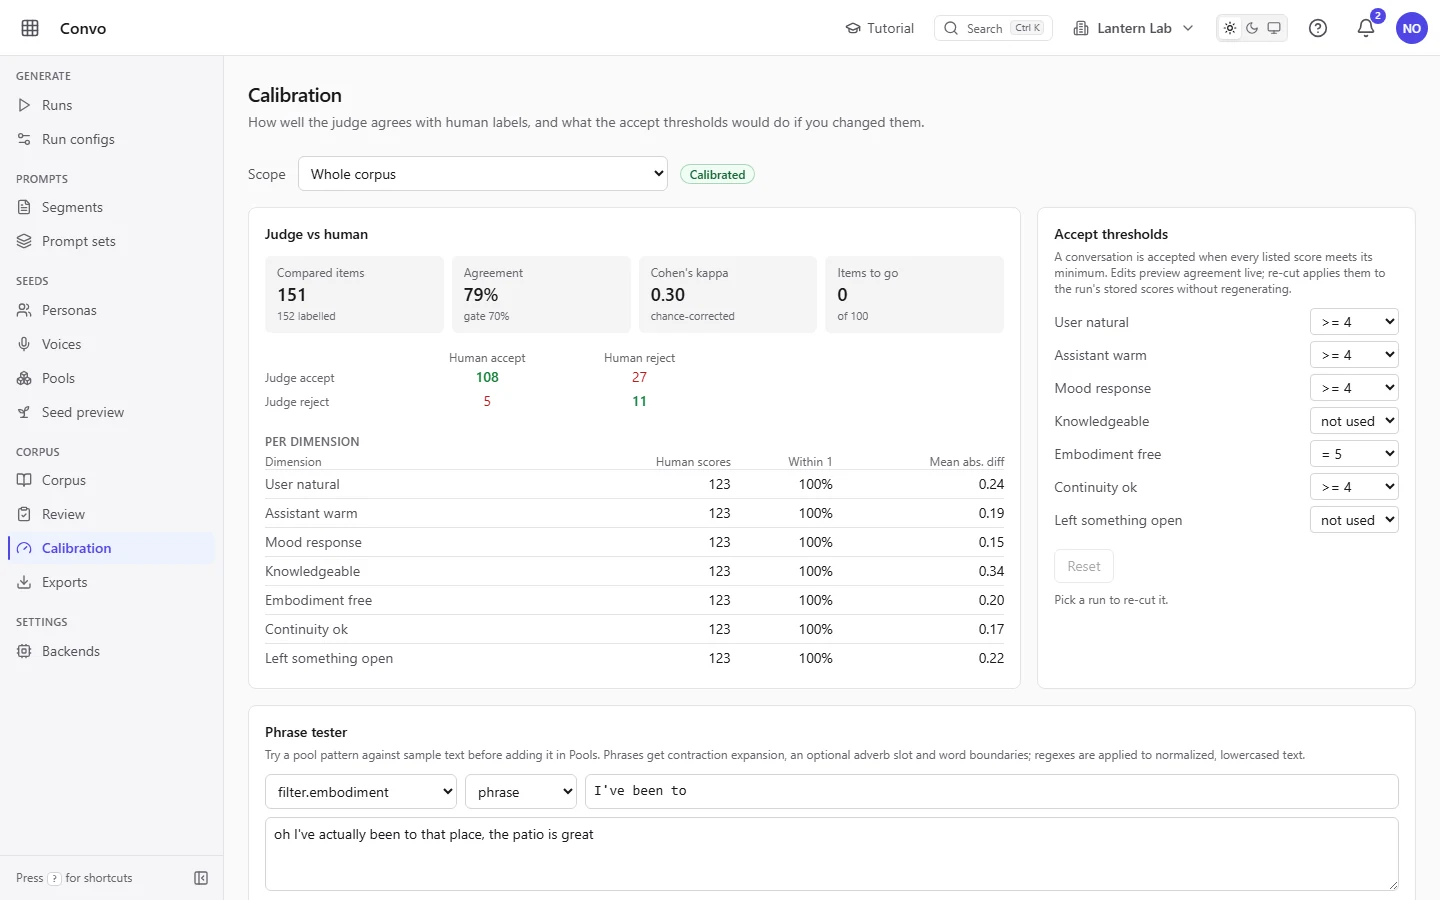Switch to system theme monitor icon
The image size is (1440, 900).
click(1274, 28)
